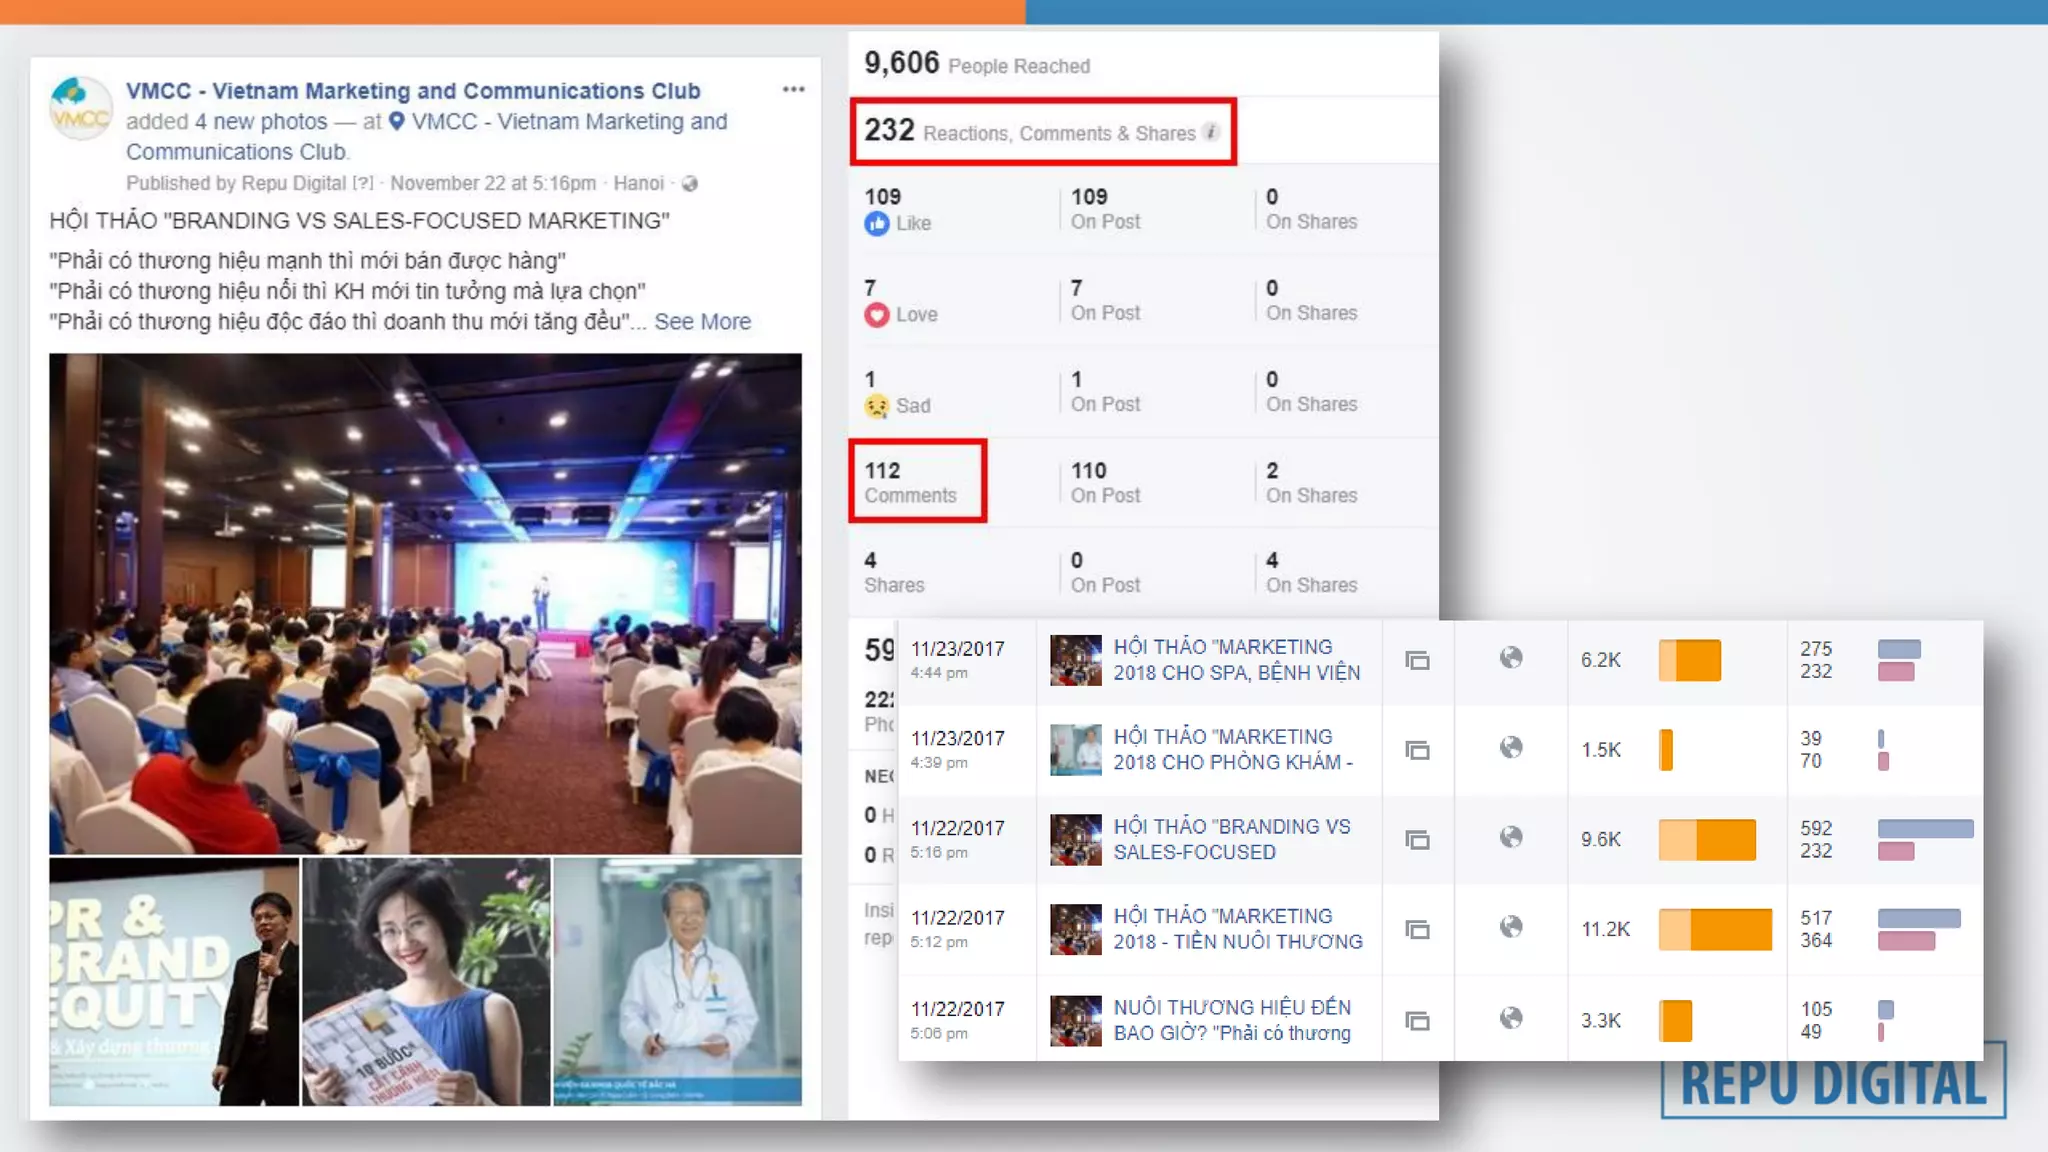Click the blue Like reaction icon
The height and width of the screenshot is (1152, 2048).
click(877, 224)
